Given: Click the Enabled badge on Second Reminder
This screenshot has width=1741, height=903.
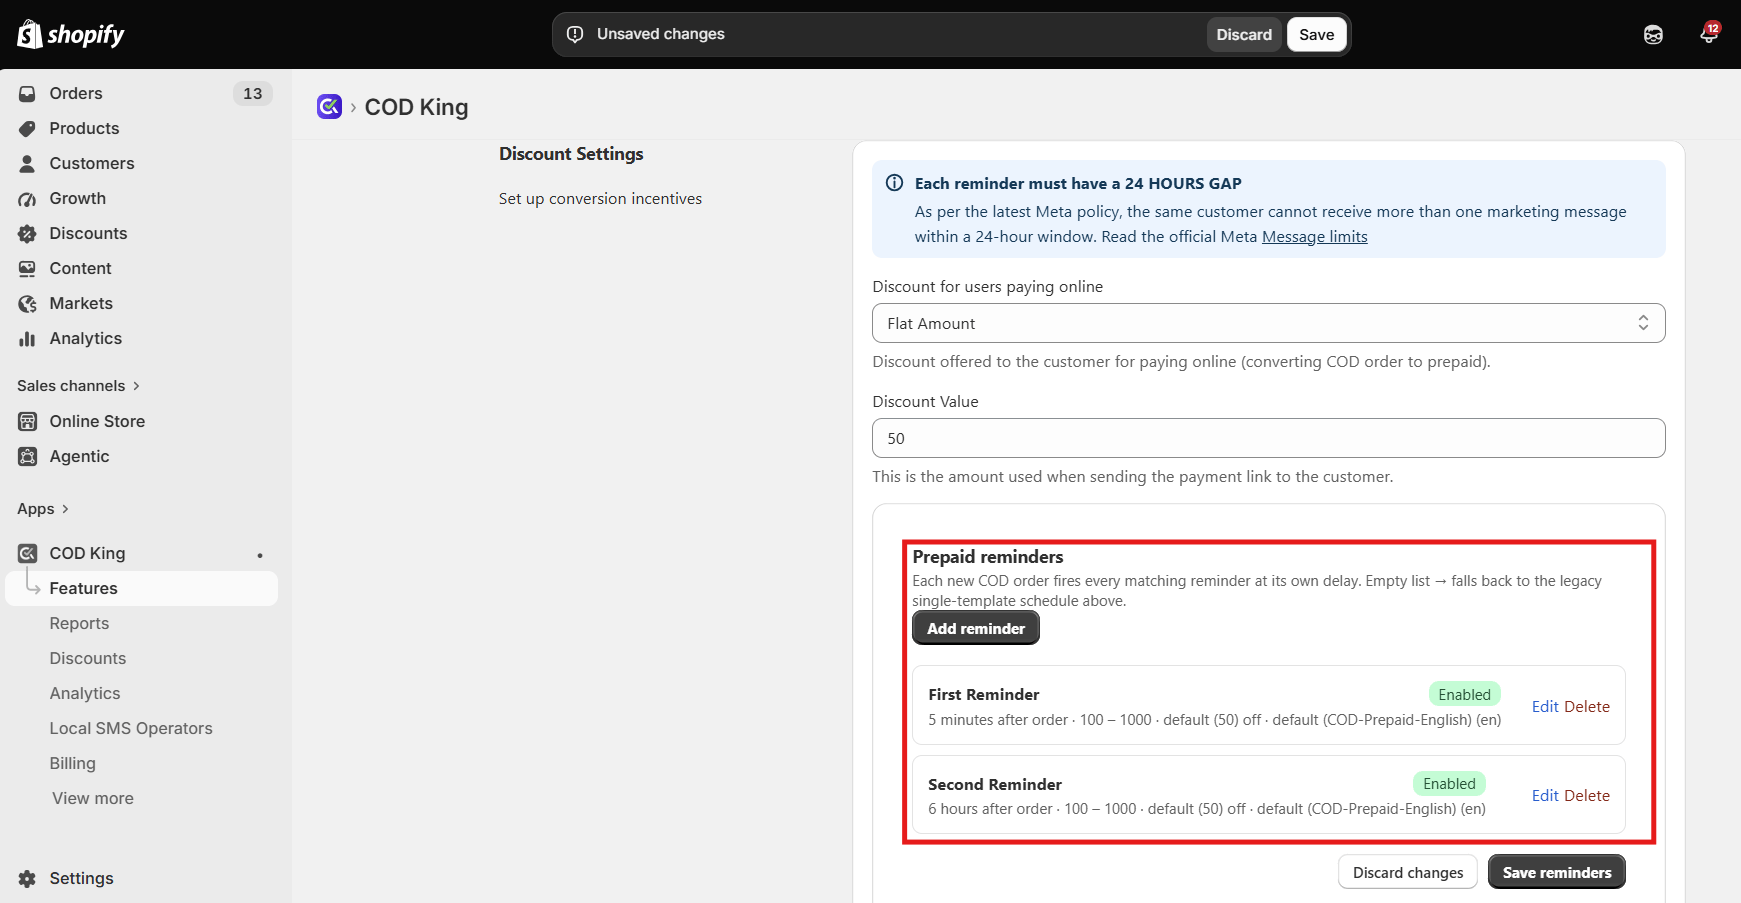Looking at the screenshot, I should click(1449, 783).
